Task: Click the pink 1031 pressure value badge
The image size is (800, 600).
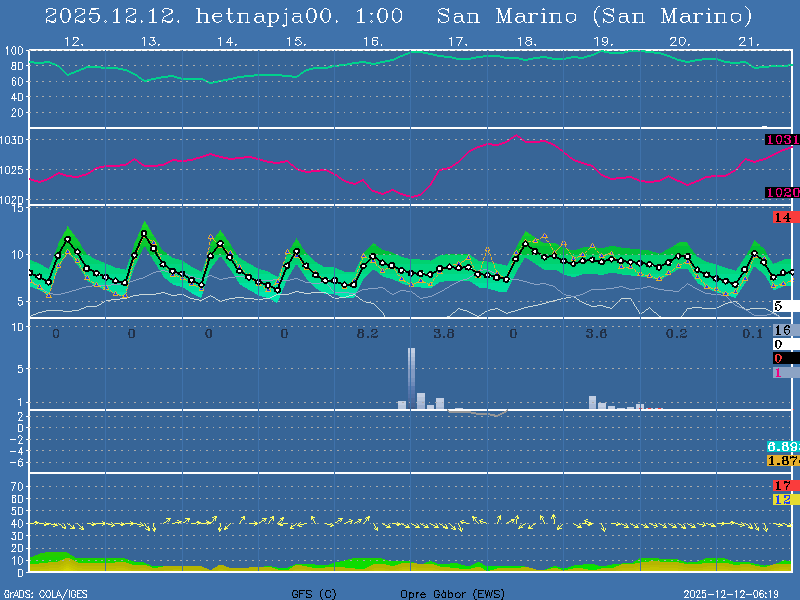Action: pos(781,140)
